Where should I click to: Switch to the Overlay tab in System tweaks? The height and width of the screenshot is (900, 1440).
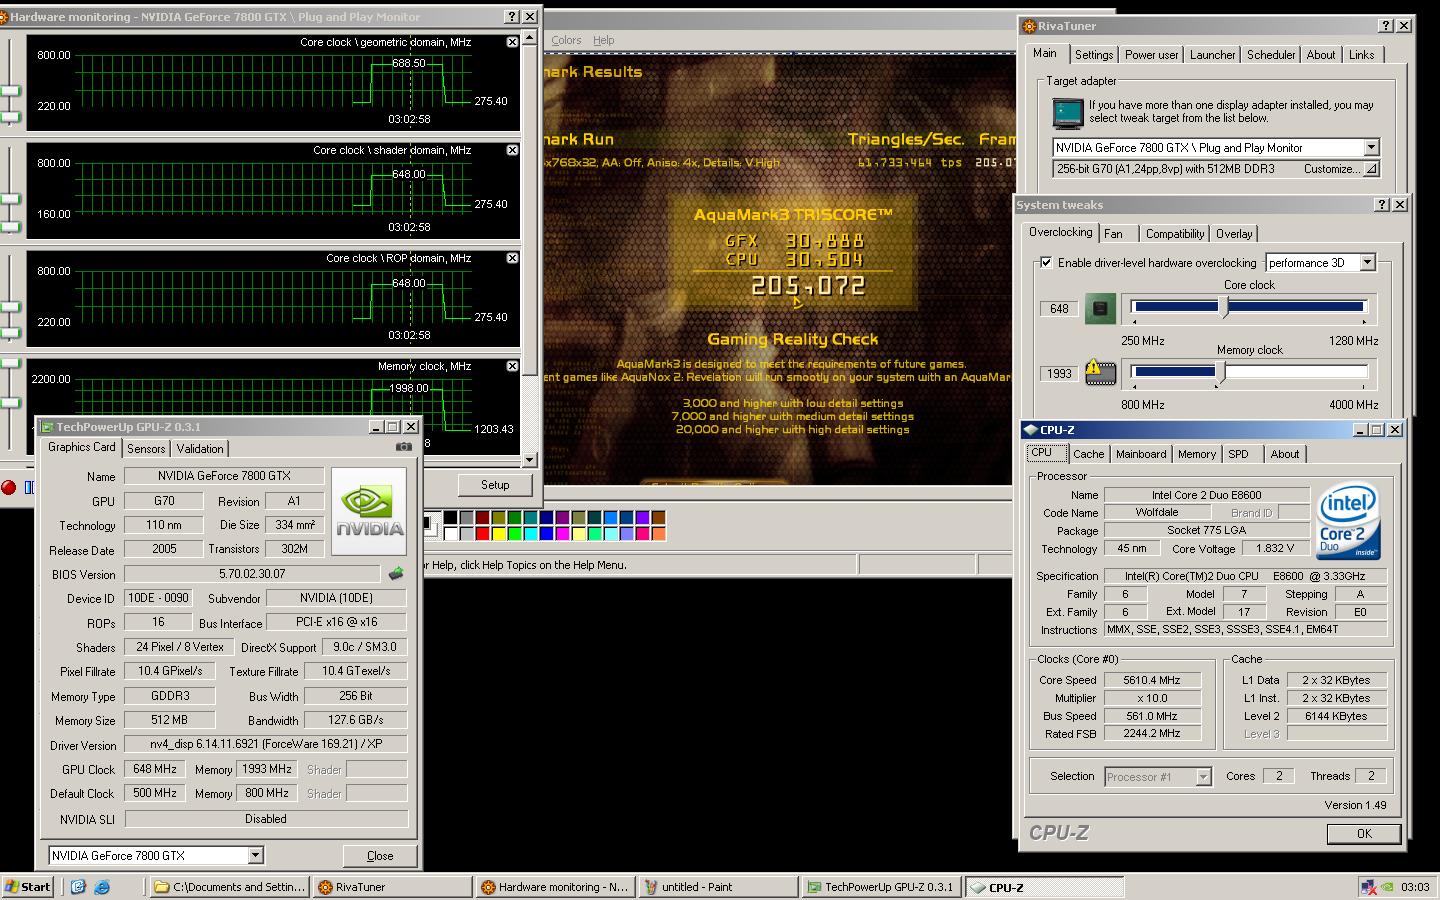click(x=1234, y=234)
